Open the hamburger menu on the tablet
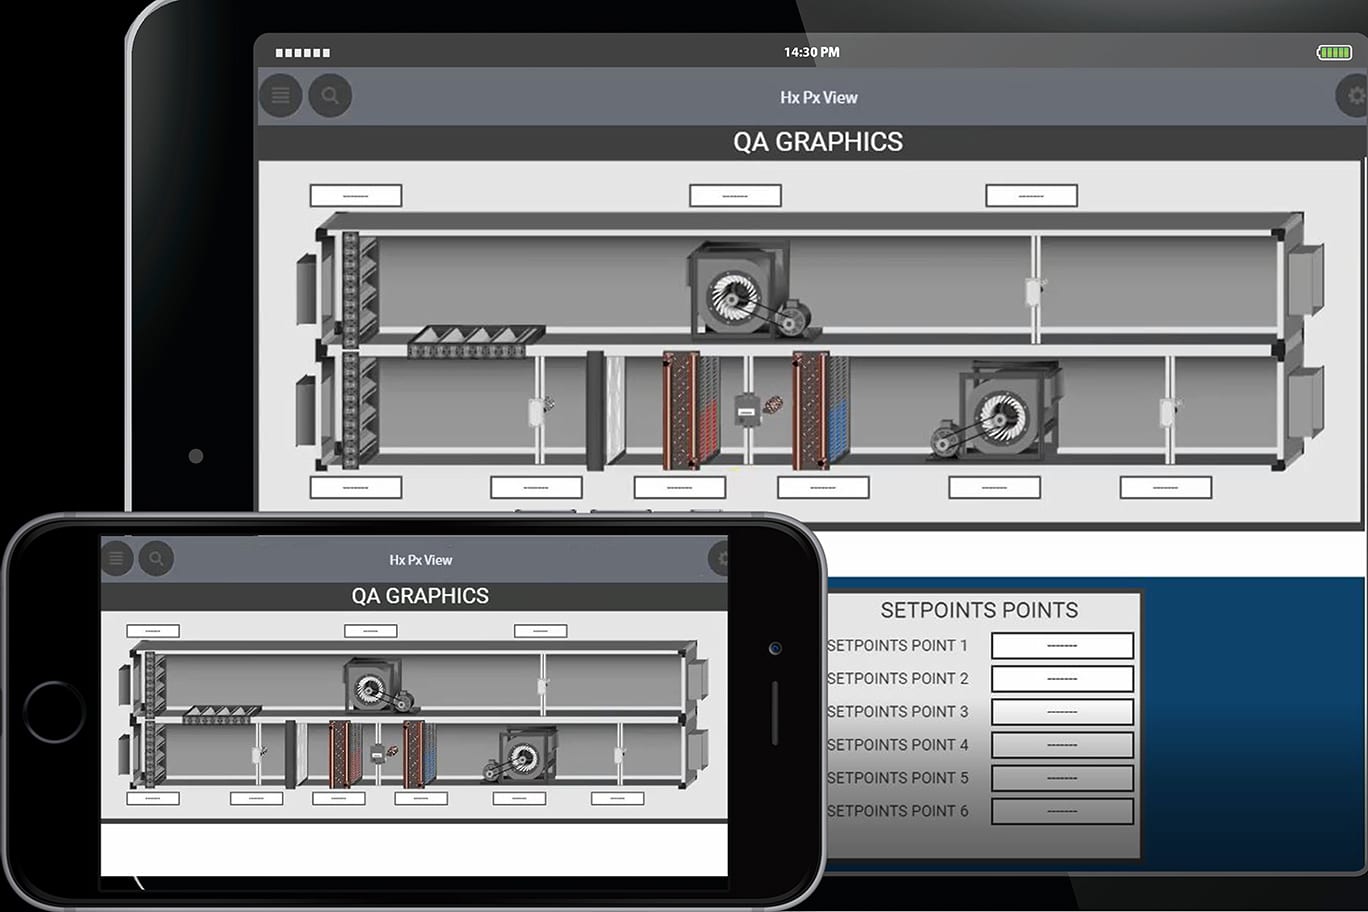Screen dimensions: 1368x912 pyautogui.click(x=281, y=96)
